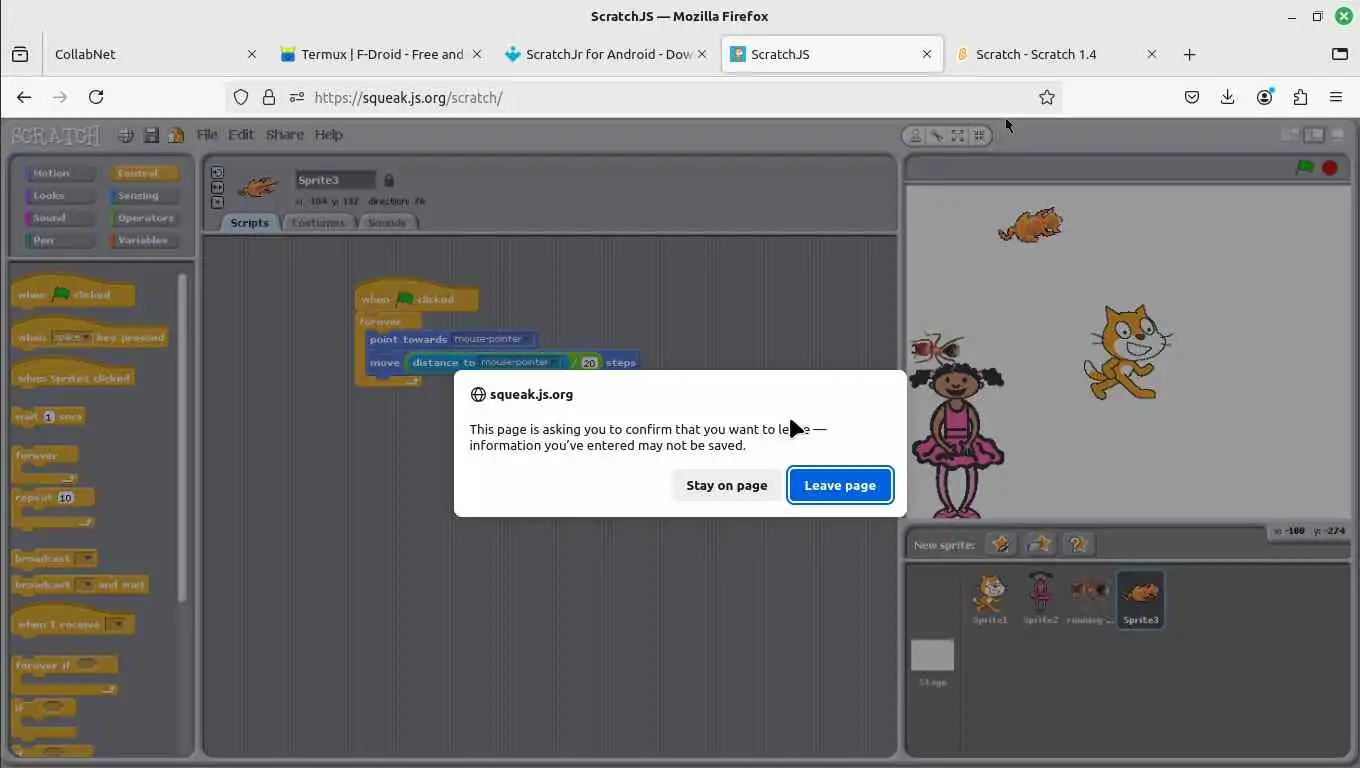The width and height of the screenshot is (1360, 768).
Task: Bookmark this page with star icon
Action: pos(1046,97)
